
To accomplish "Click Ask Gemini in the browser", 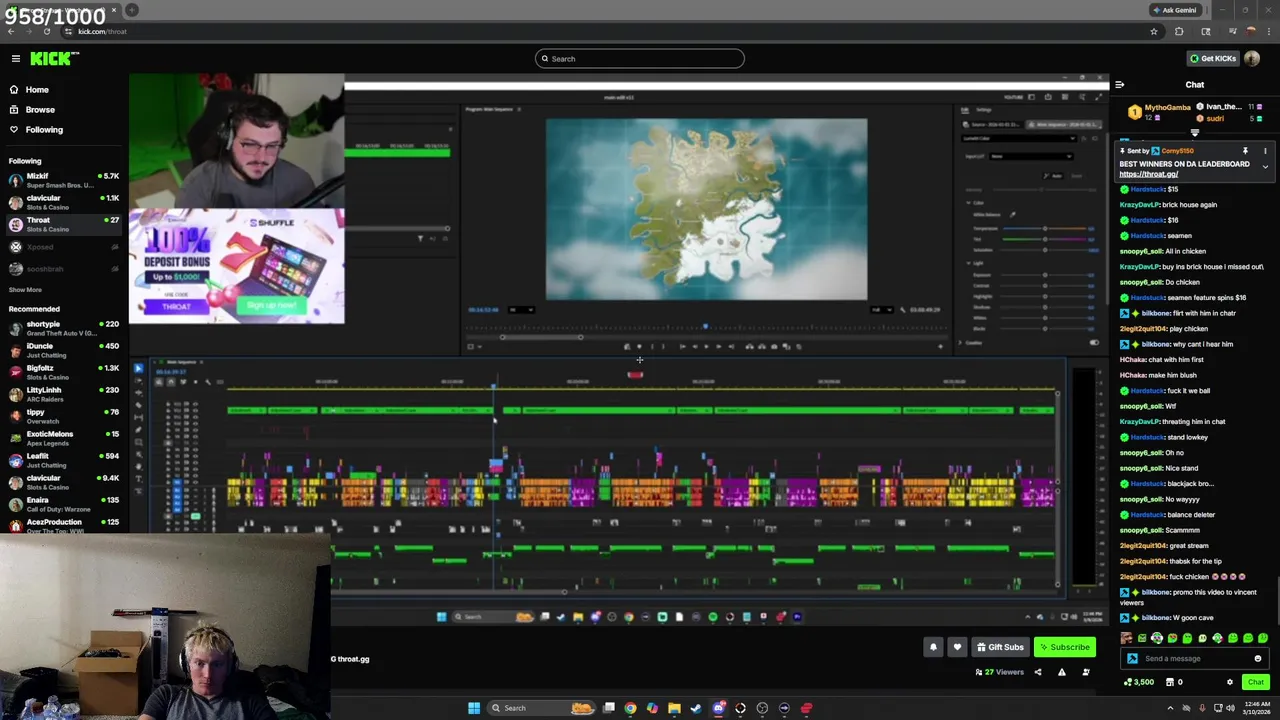I will coord(1174,10).
